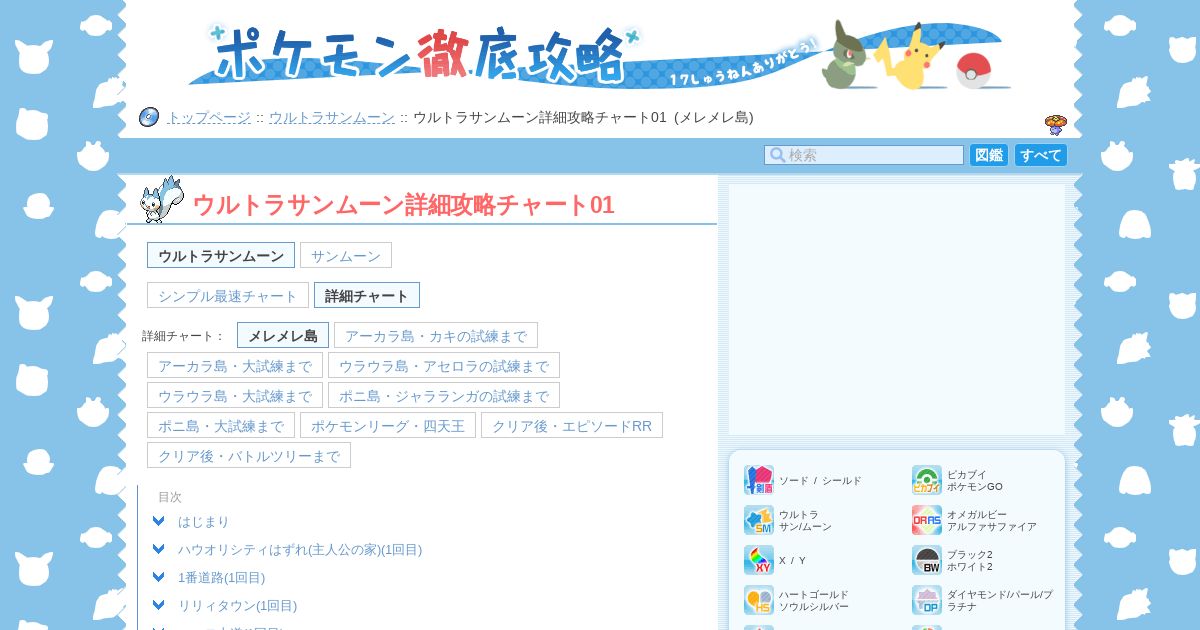
Task: Click the Axew image in header banner
Action: (844, 55)
